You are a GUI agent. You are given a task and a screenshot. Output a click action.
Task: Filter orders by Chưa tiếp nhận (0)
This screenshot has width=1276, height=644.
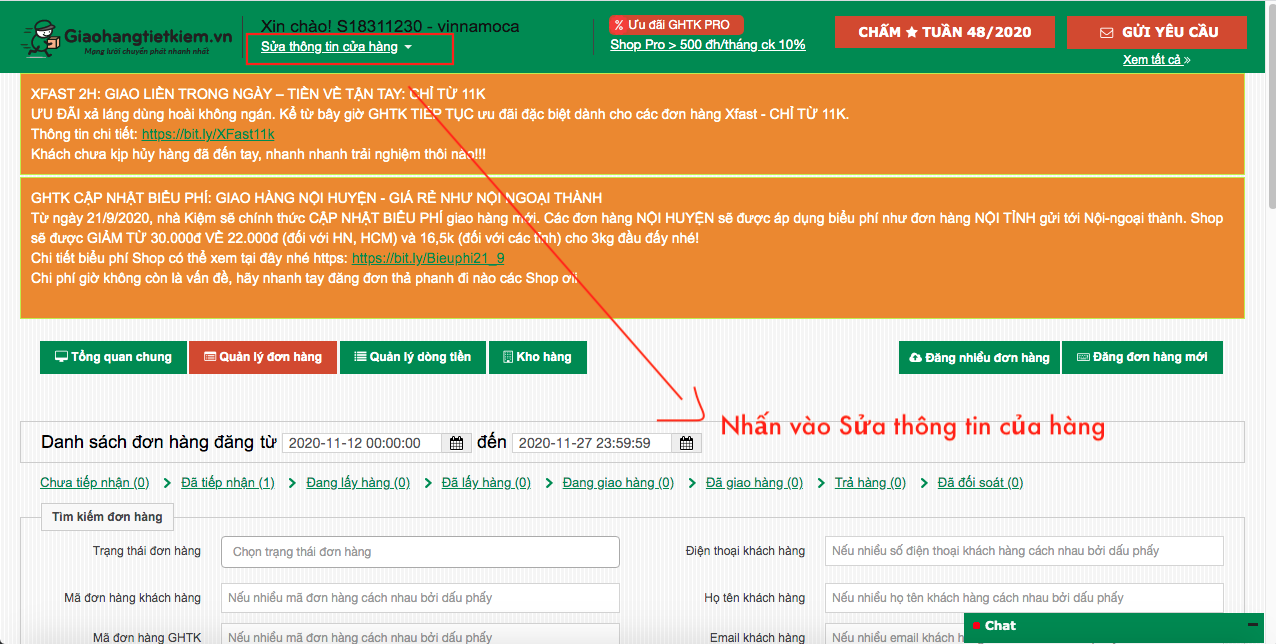click(x=95, y=483)
